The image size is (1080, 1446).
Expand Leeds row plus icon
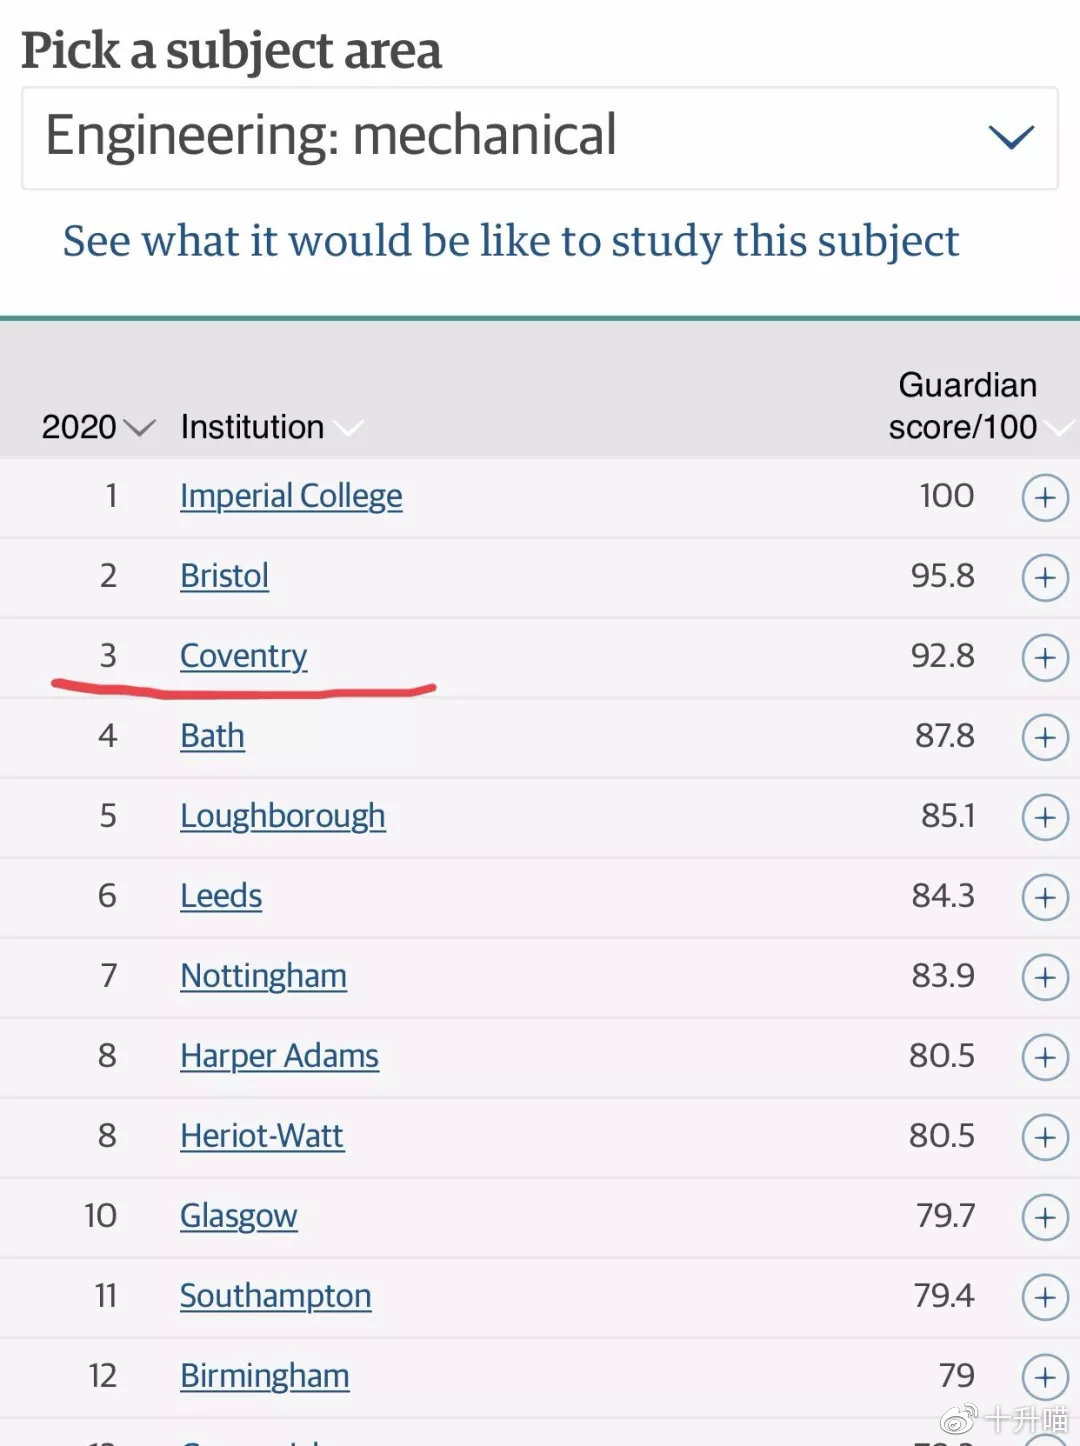click(1045, 897)
